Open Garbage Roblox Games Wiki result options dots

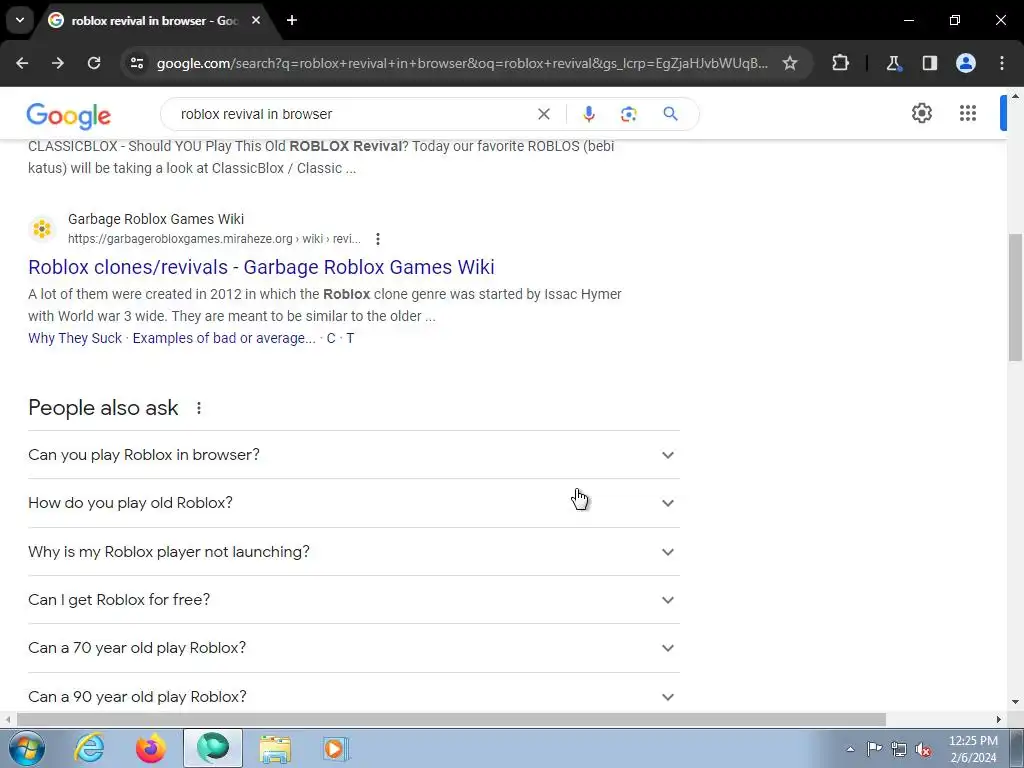point(377,239)
